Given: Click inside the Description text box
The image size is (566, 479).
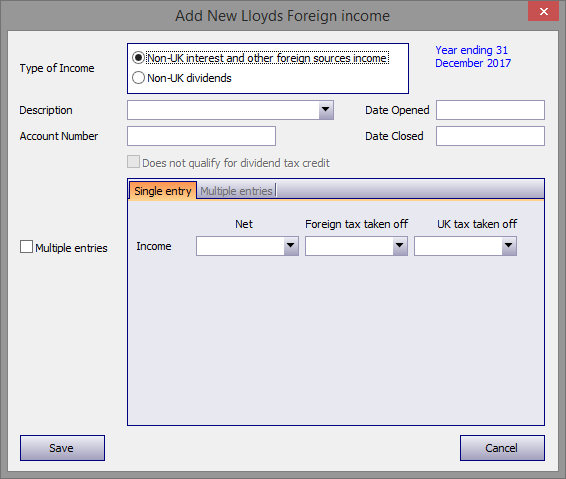Looking at the screenshot, I should (x=223, y=110).
